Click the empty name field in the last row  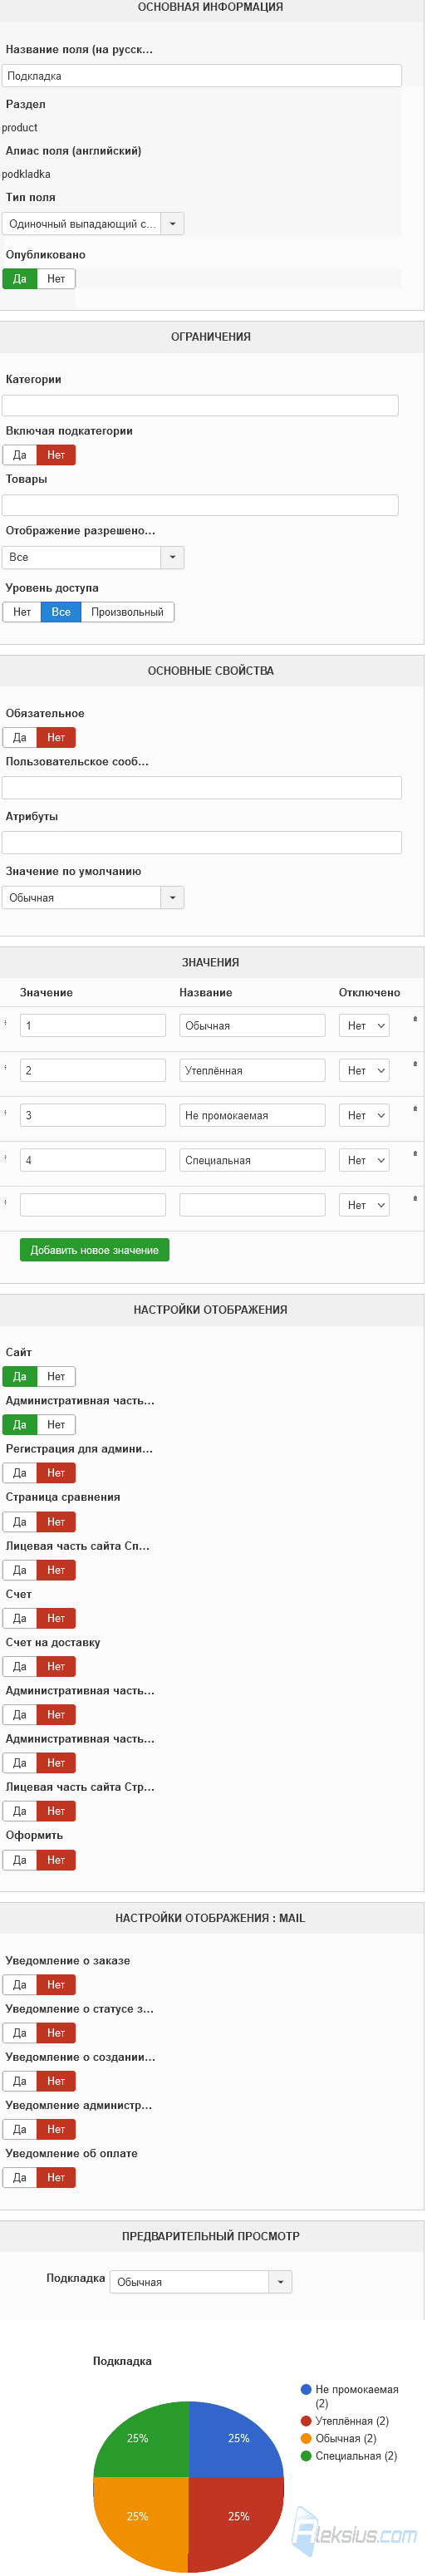click(x=253, y=1206)
